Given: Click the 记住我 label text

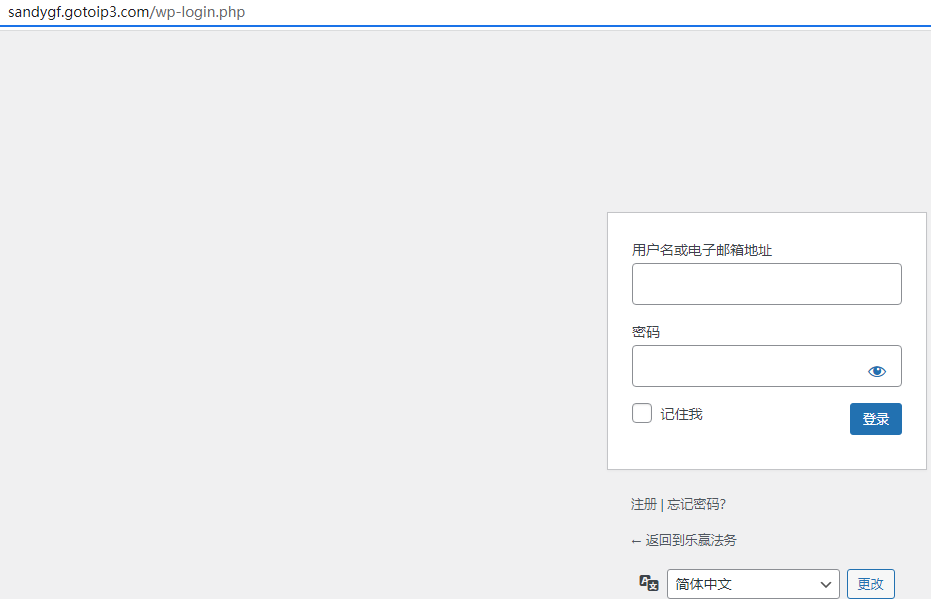Looking at the screenshot, I should coord(681,414).
